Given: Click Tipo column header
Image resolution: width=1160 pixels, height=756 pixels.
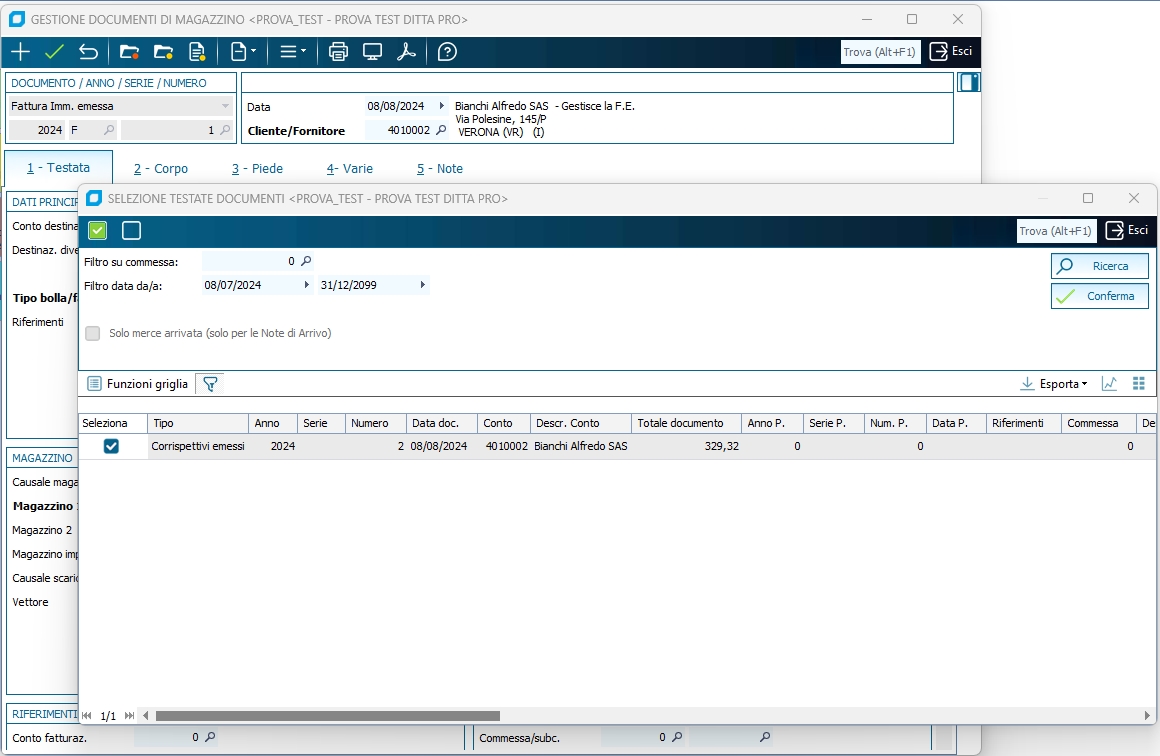Looking at the screenshot, I should tap(198, 423).
